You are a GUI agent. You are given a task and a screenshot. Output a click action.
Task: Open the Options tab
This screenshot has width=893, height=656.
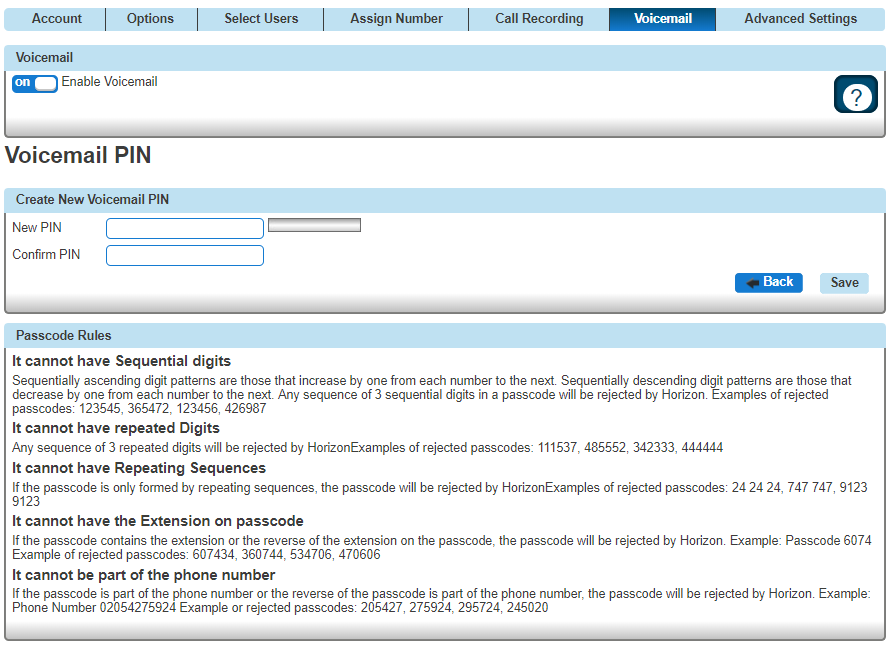(x=150, y=19)
